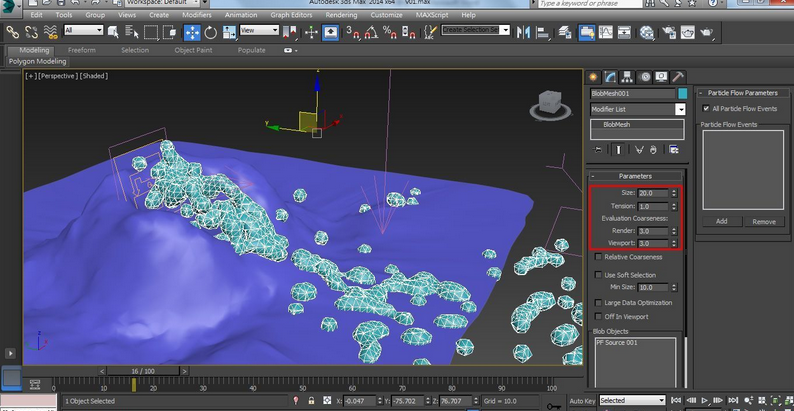Image resolution: width=794 pixels, height=411 pixels.
Task: Enable the Relative Coarseness checkbox
Action: tap(597, 257)
